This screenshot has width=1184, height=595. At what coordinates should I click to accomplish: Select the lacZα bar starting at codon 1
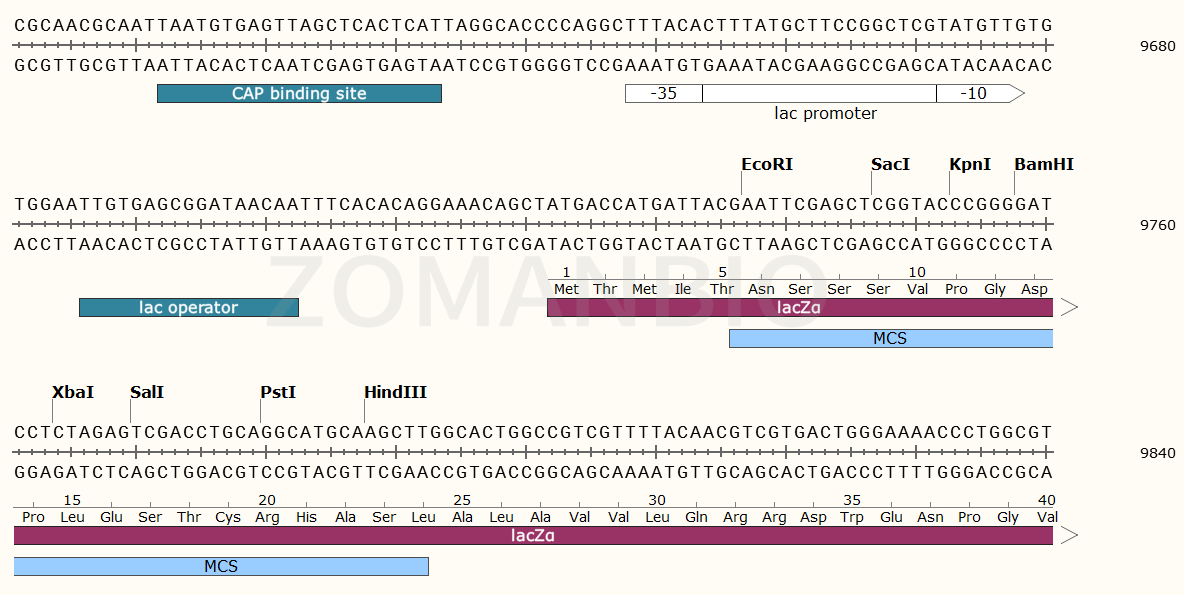tap(800, 308)
